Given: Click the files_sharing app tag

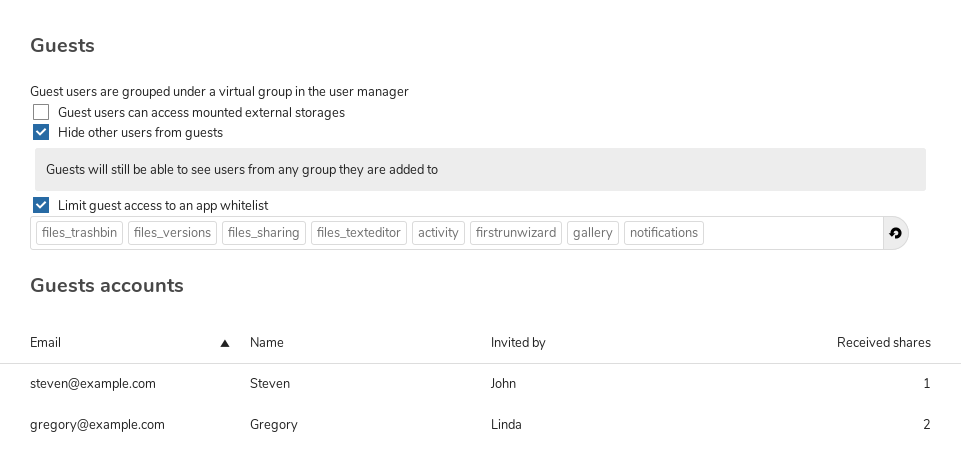Looking at the screenshot, I should coord(264,233).
